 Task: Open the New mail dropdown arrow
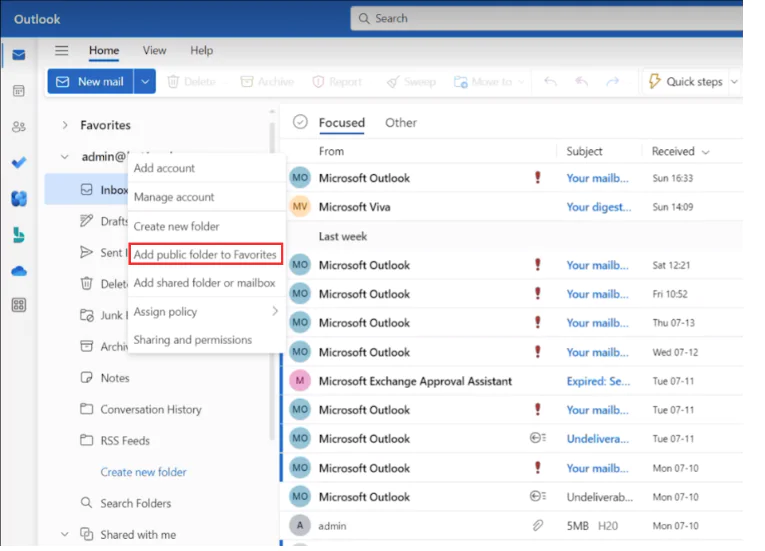coord(145,82)
